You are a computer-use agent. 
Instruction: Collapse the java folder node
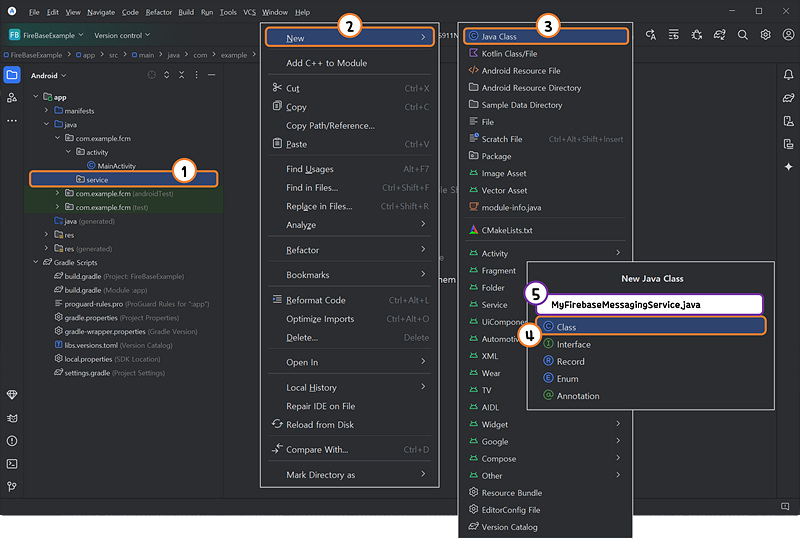click(x=46, y=124)
